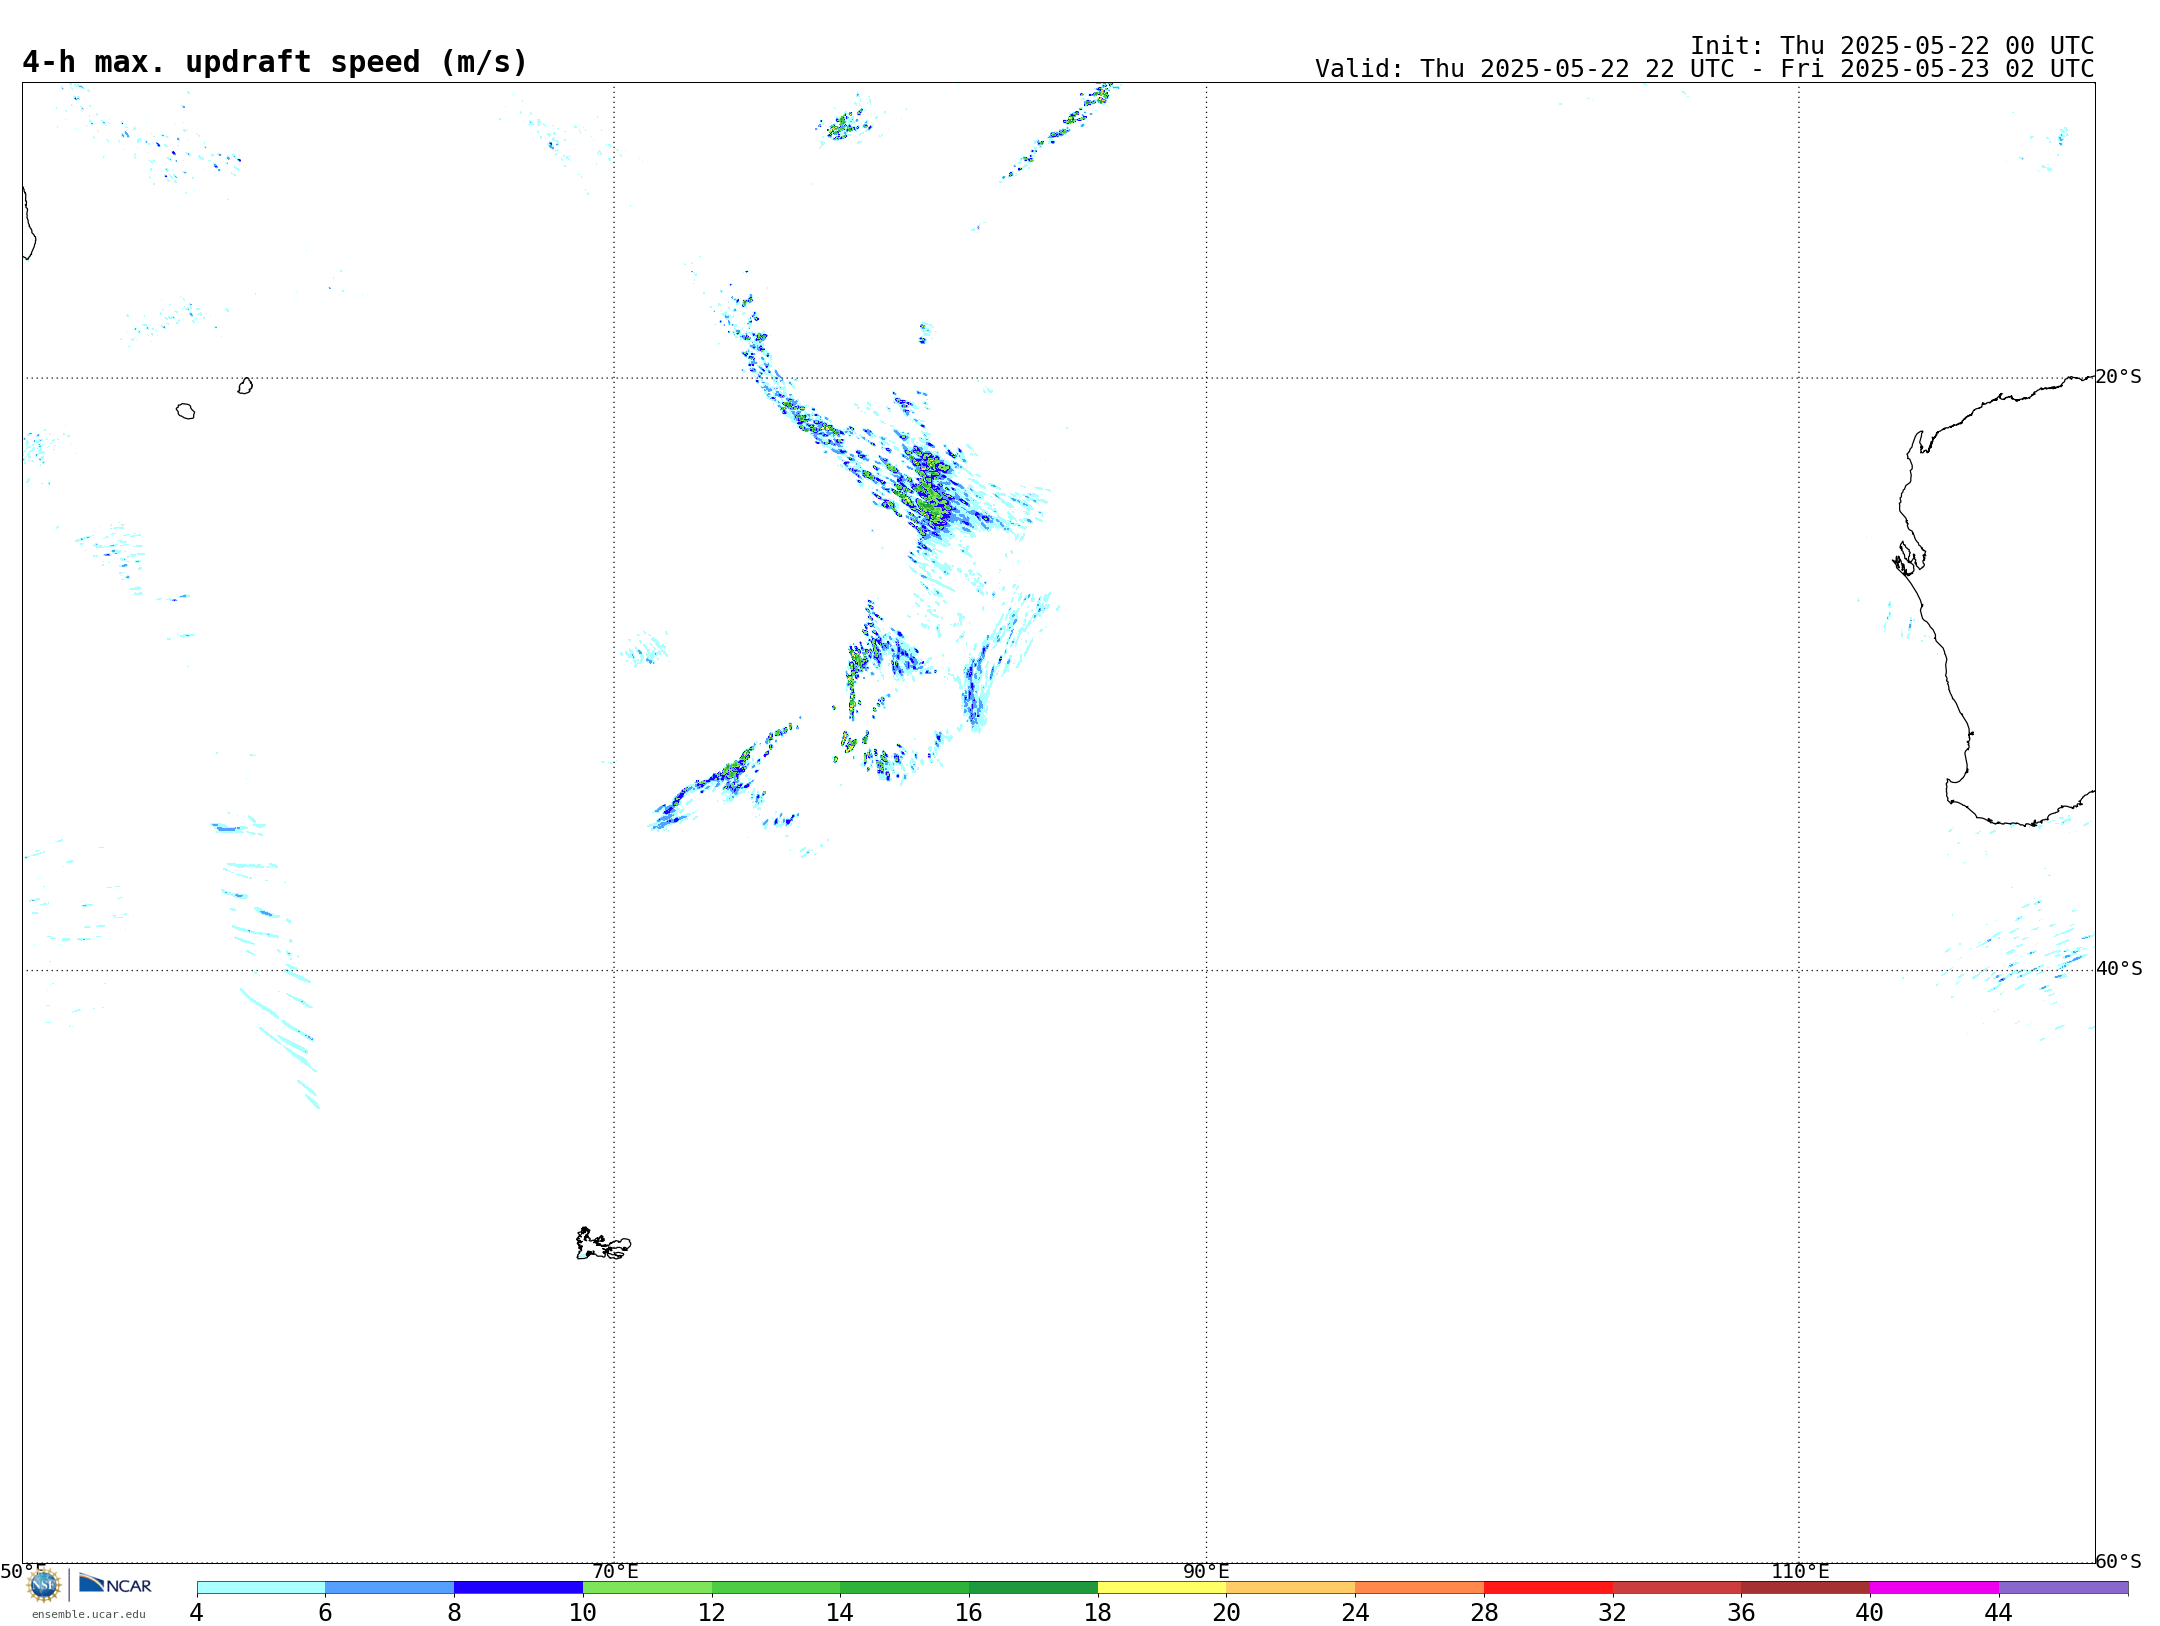
Task: Click the NSF logo icon
Action: point(44,1585)
